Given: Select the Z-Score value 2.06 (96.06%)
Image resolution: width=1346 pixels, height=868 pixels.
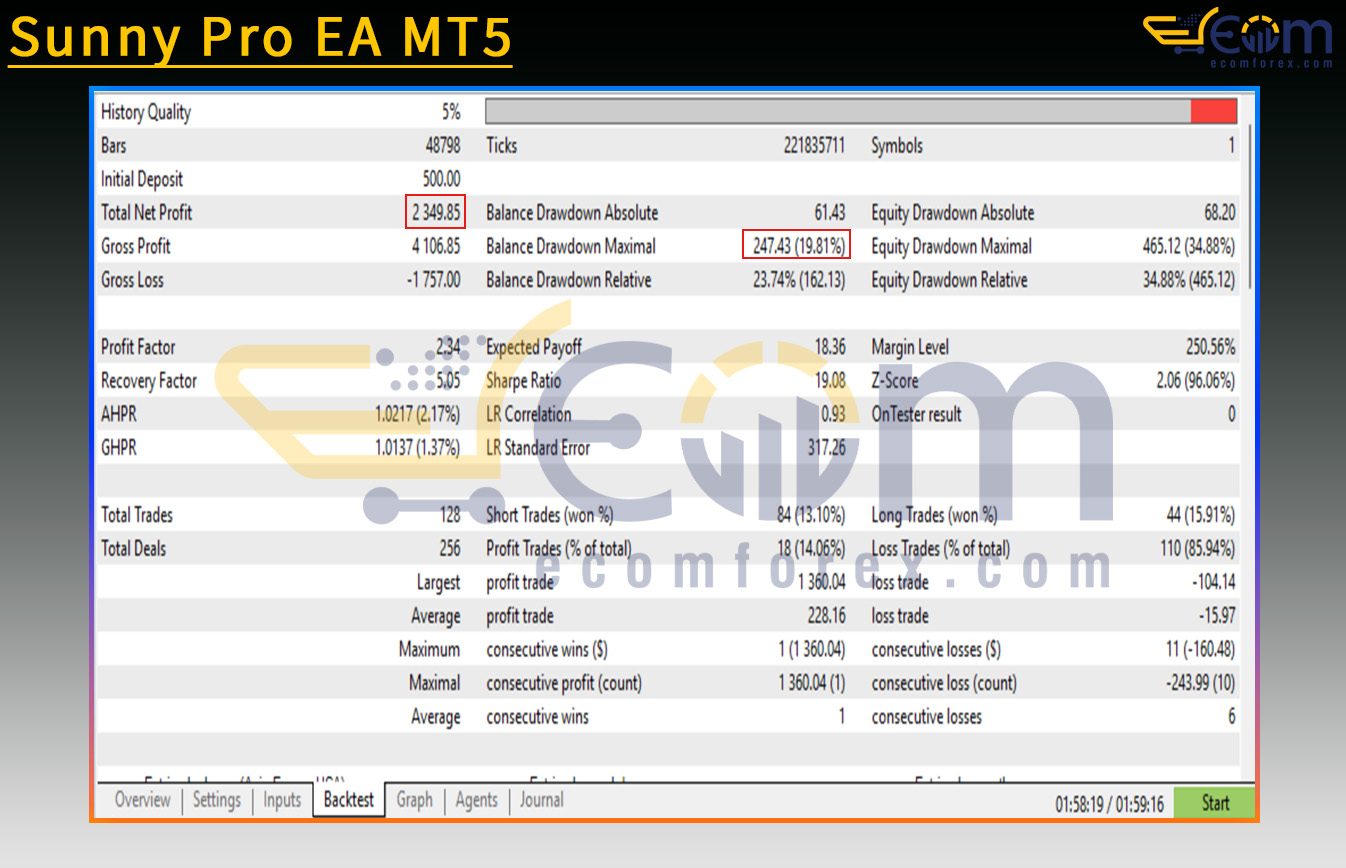Looking at the screenshot, I should coord(1195,381).
